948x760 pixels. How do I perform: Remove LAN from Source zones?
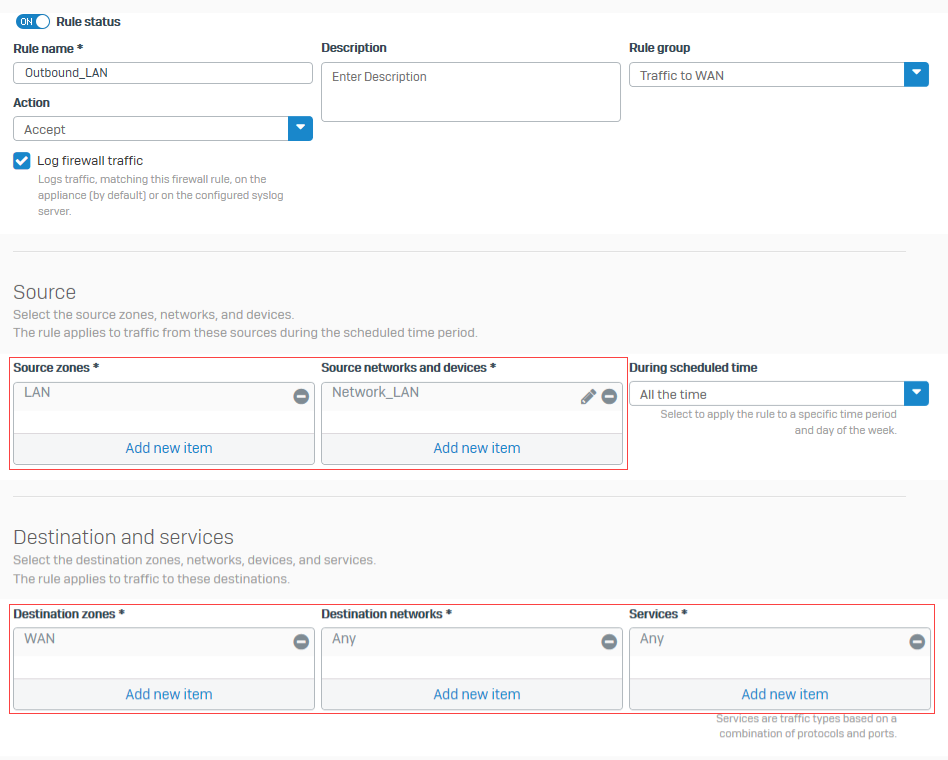(x=301, y=396)
